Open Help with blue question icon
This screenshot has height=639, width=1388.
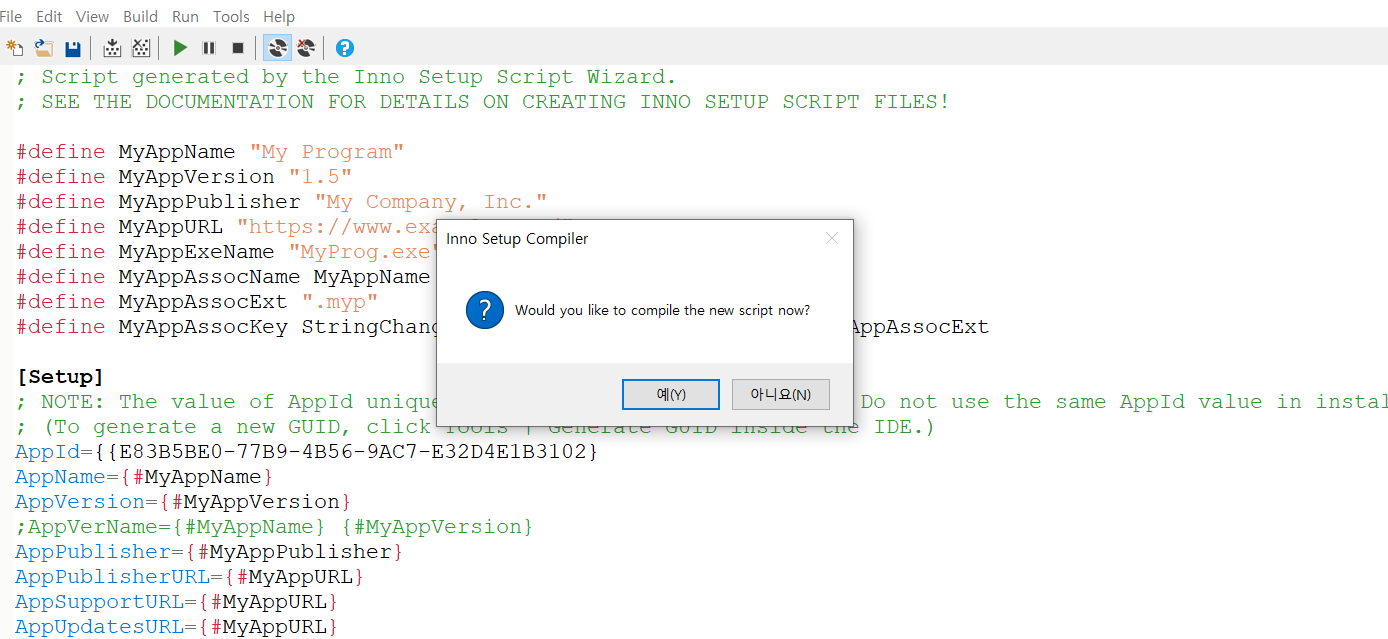[345, 48]
